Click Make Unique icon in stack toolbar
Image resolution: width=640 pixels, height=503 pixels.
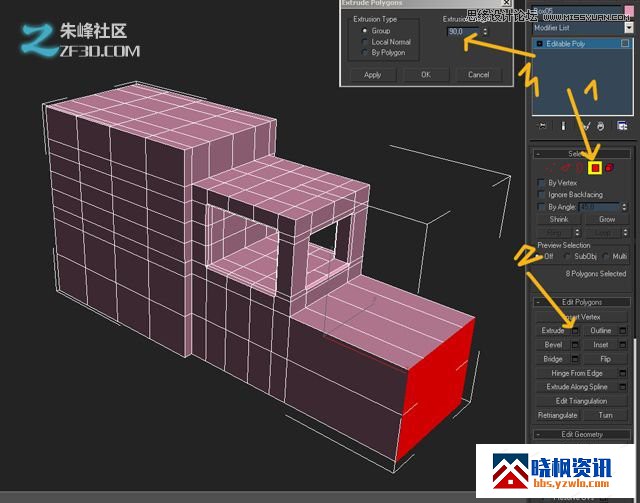[586, 126]
